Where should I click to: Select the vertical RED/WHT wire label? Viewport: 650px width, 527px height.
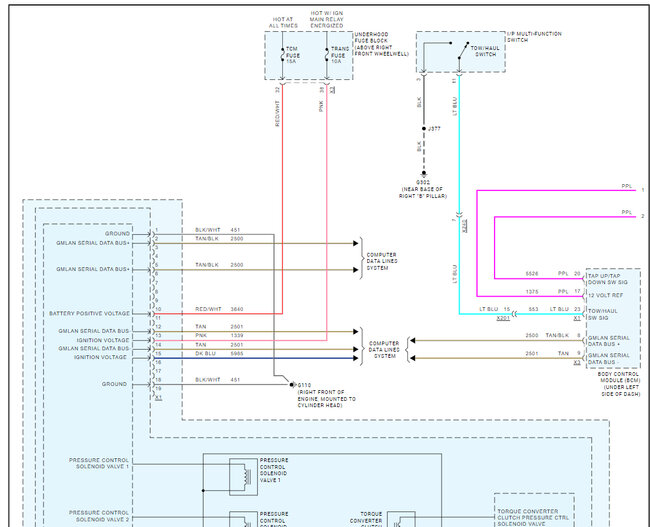pos(277,113)
